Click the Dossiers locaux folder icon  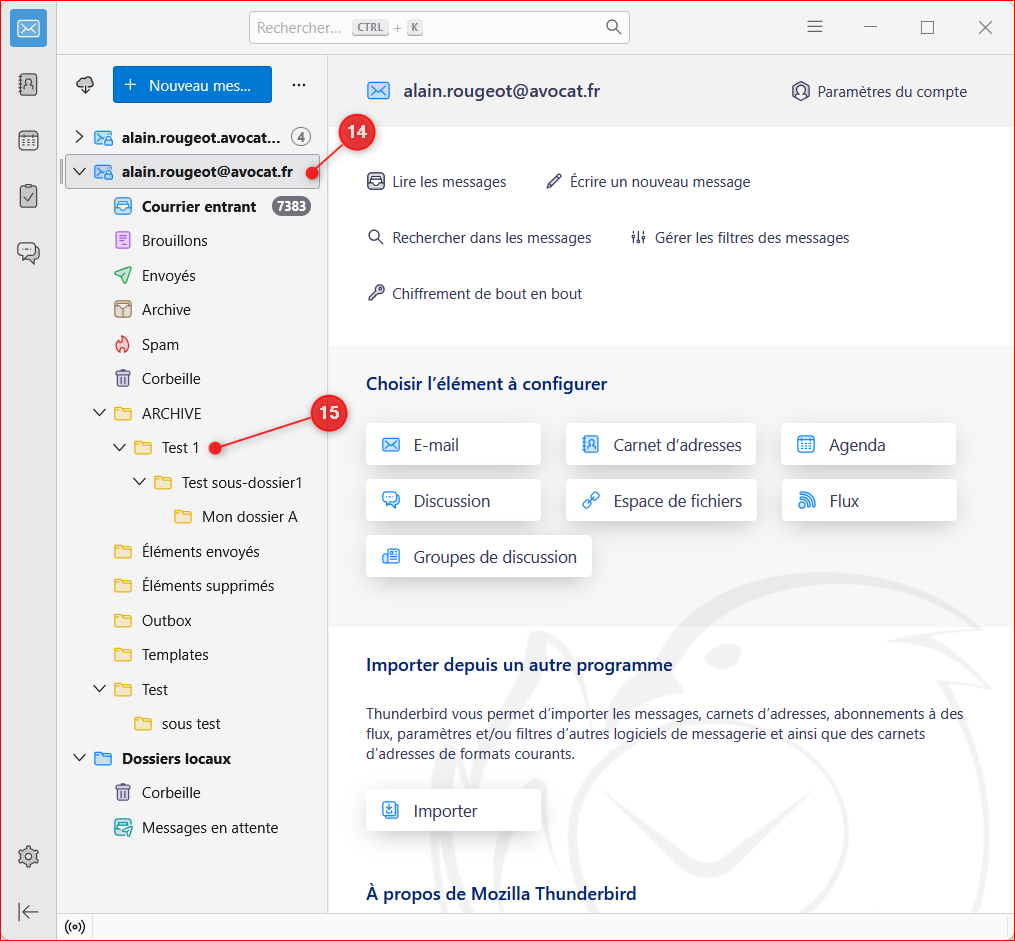[103, 758]
